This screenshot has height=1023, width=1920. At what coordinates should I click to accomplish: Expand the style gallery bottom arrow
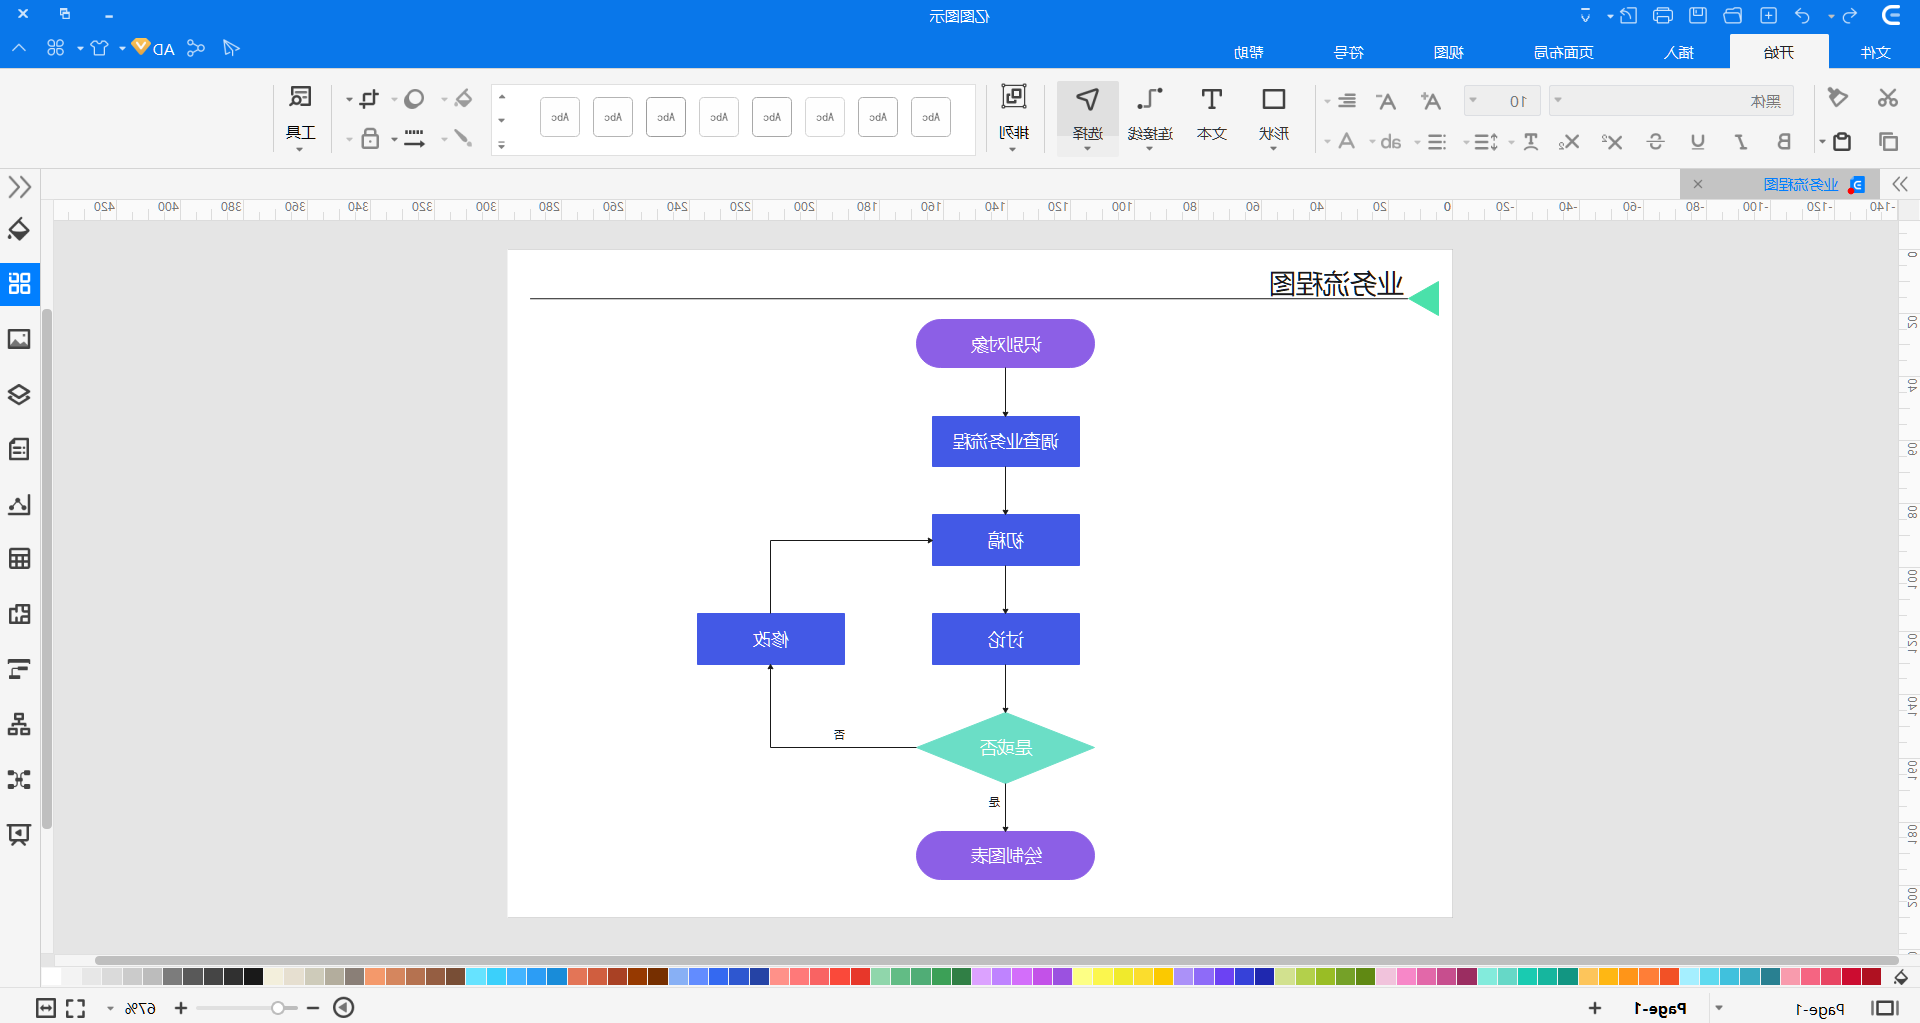point(502,145)
